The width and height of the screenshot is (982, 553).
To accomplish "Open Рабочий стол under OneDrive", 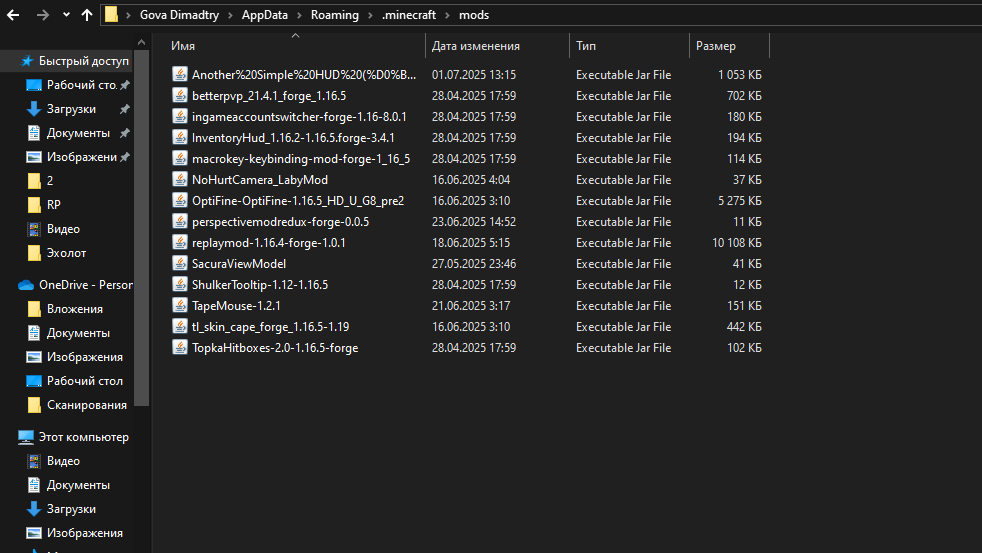I will point(85,381).
